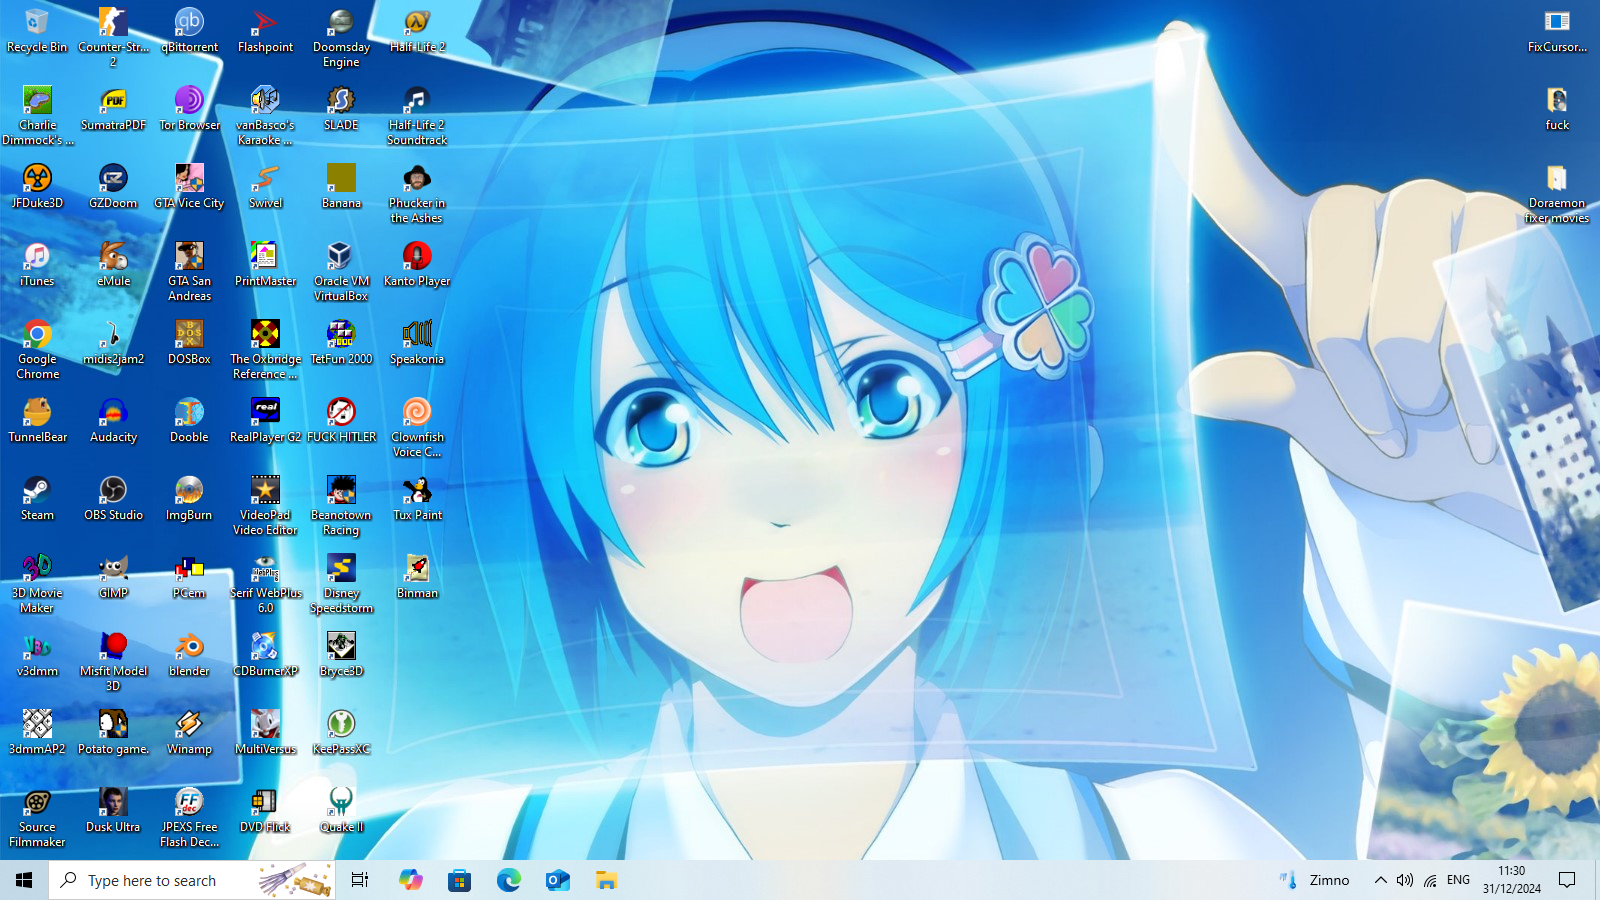Open VideoPad Video Editor shortcut
This screenshot has height=900, width=1600.
point(265,505)
